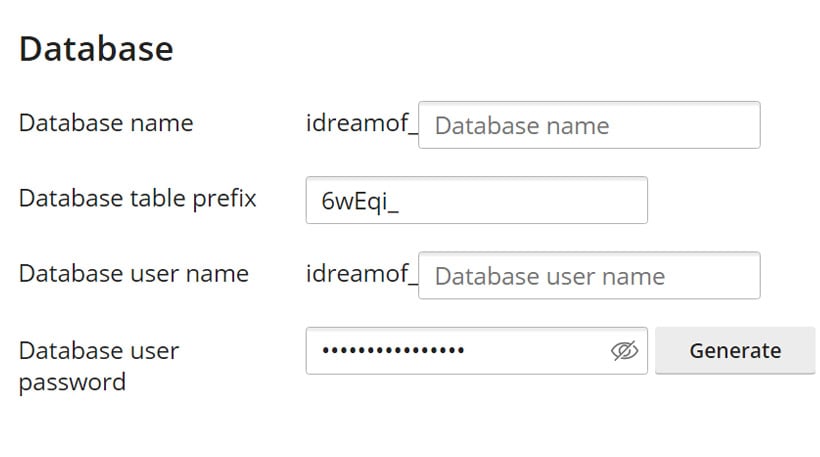Select the Database user name text box
Viewport: 820px width, 457px height.
pyautogui.click(x=589, y=276)
